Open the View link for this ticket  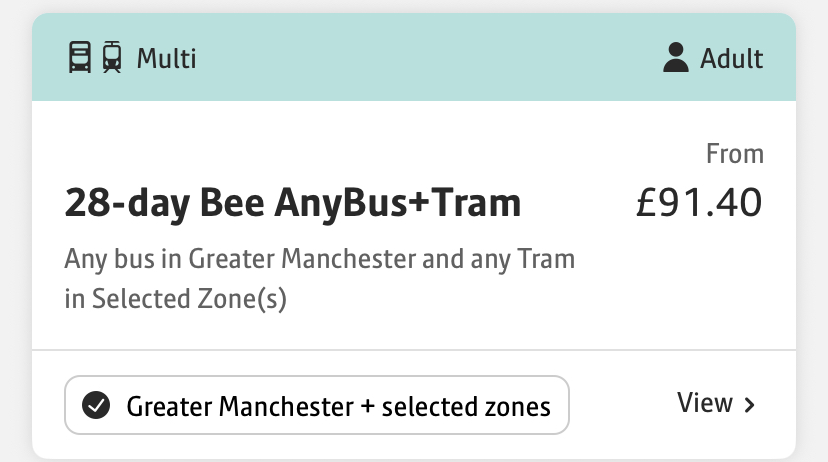pyautogui.click(x=716, y=403)
